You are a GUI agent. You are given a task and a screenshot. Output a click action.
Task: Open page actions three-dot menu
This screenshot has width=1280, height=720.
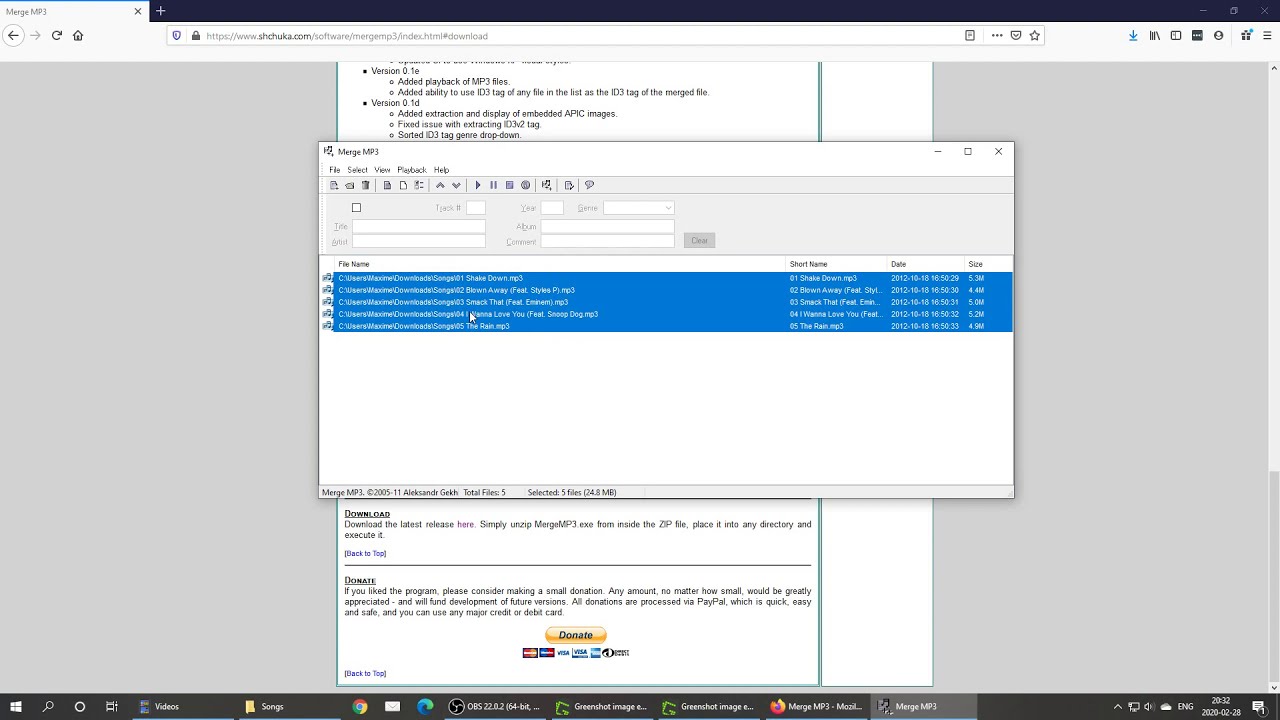click(x=997, y=35)
